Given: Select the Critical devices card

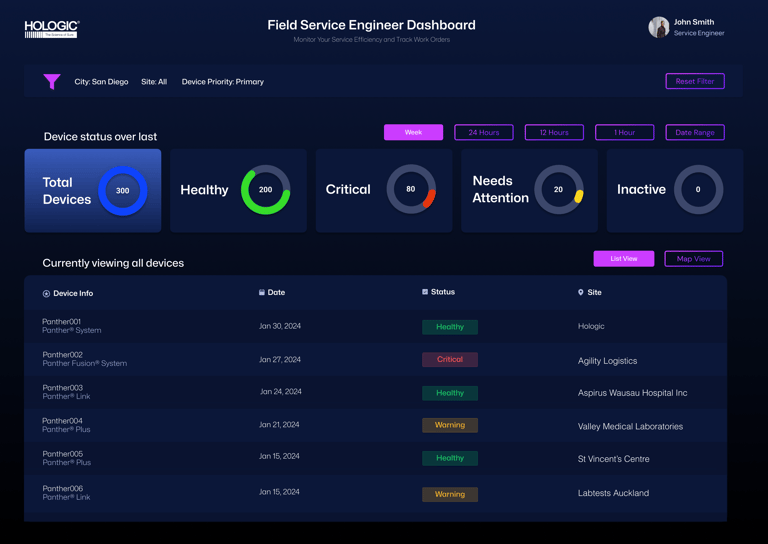Looking at the screenshot, I should point(384,190).
